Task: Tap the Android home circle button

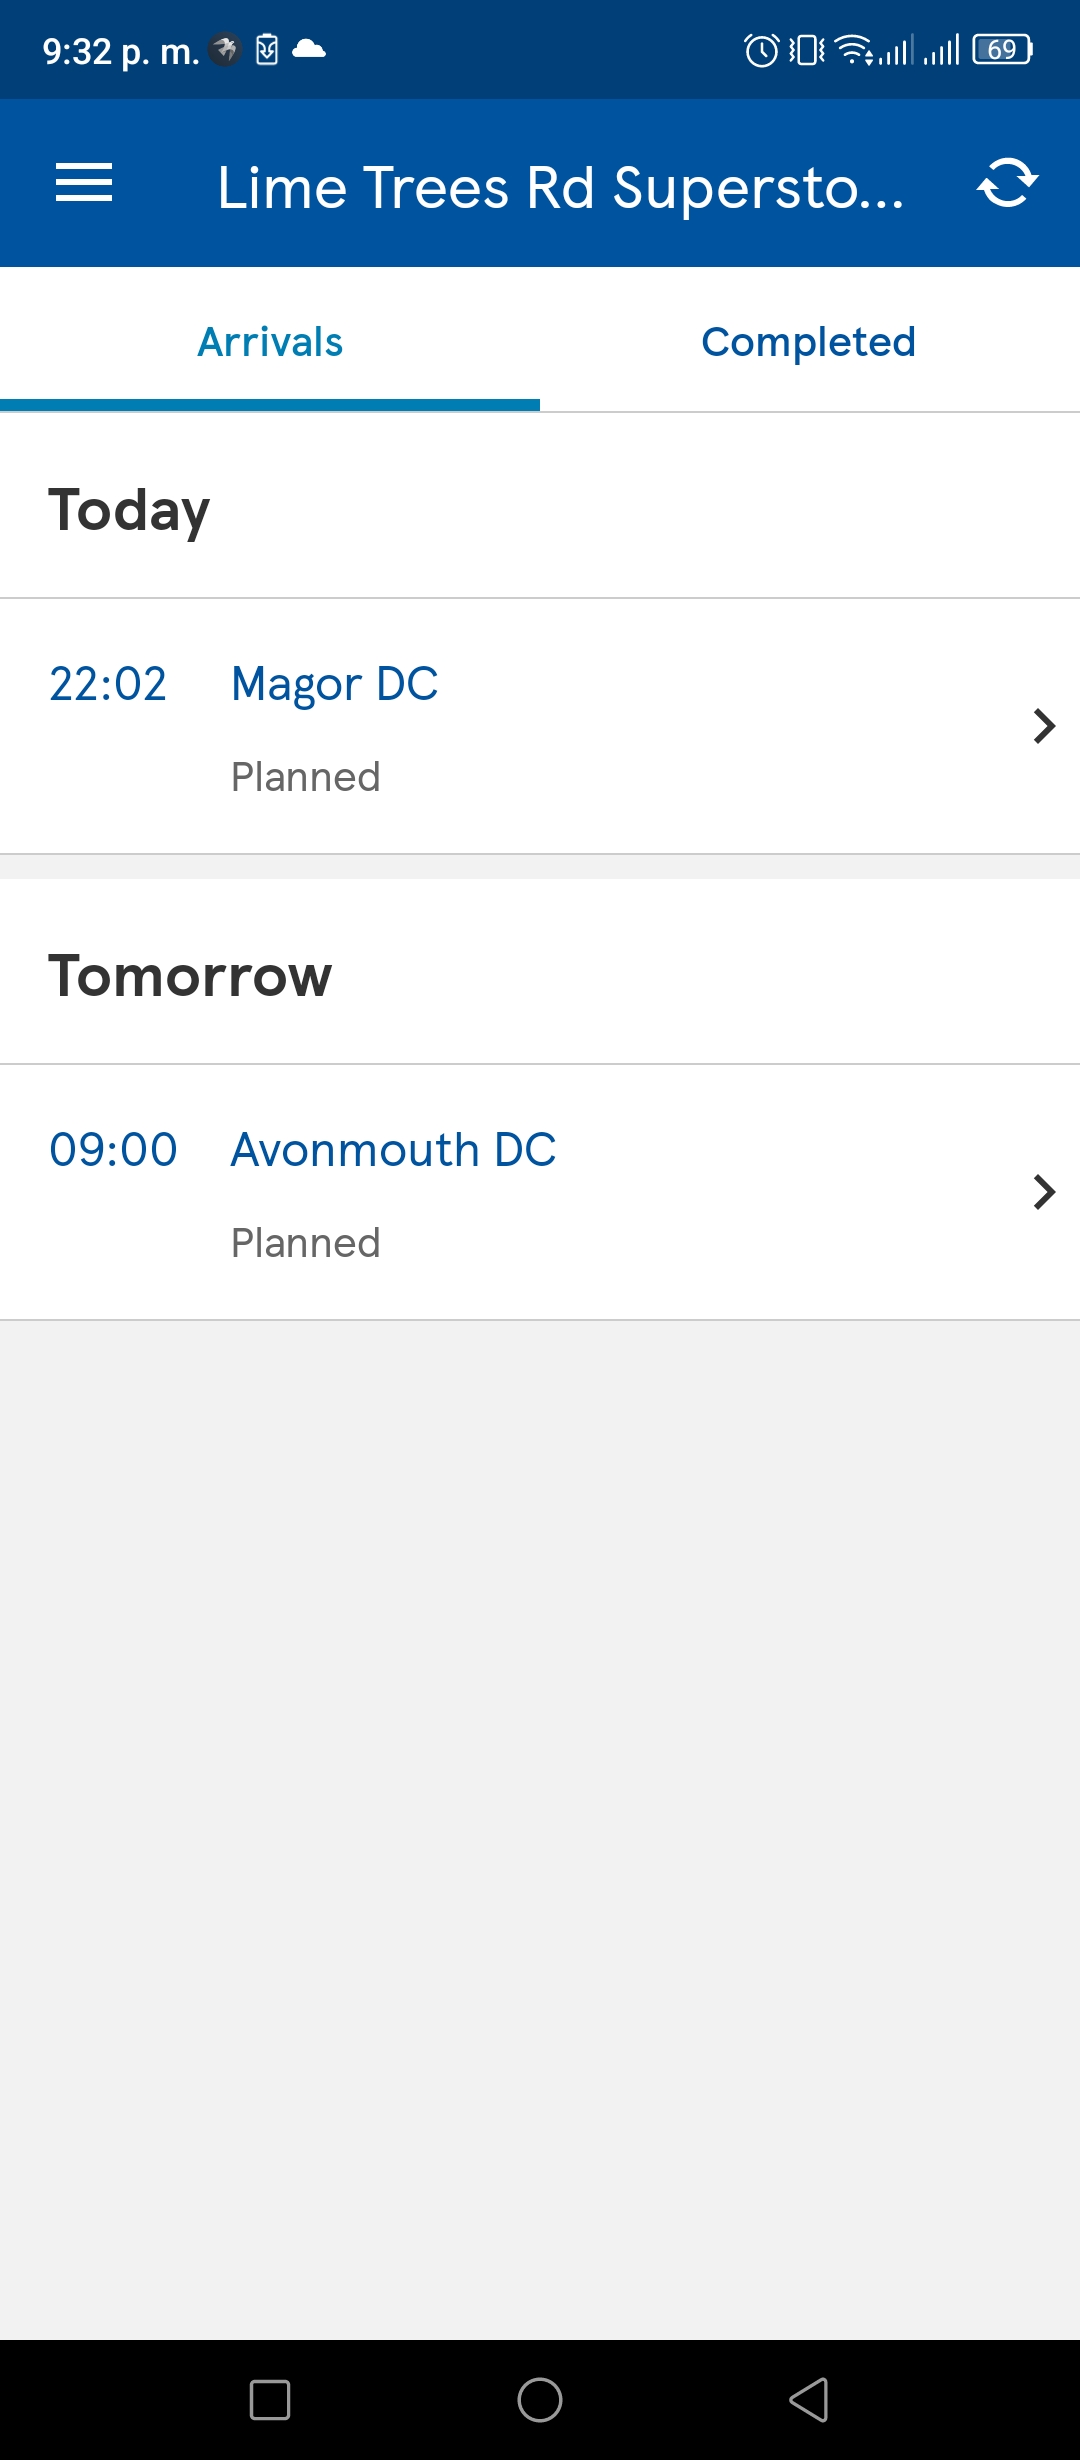Action: [540, 2400]
